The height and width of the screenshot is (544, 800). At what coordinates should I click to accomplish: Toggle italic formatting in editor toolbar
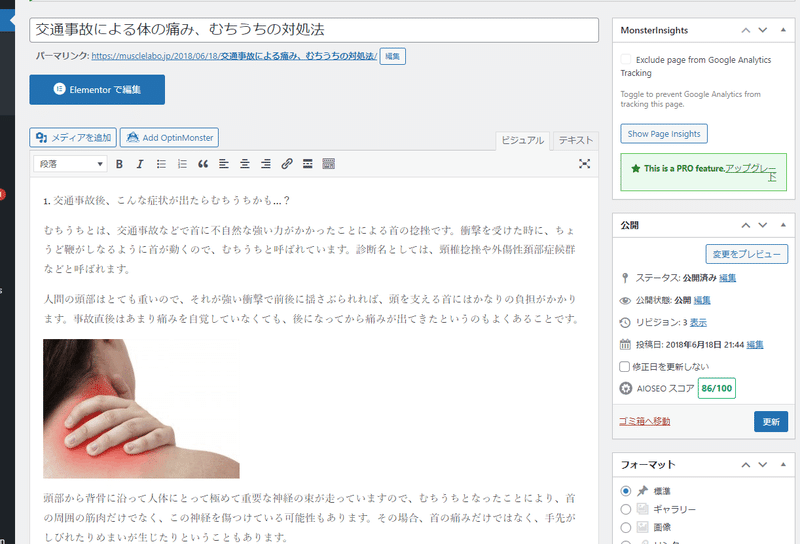point(140,164)
